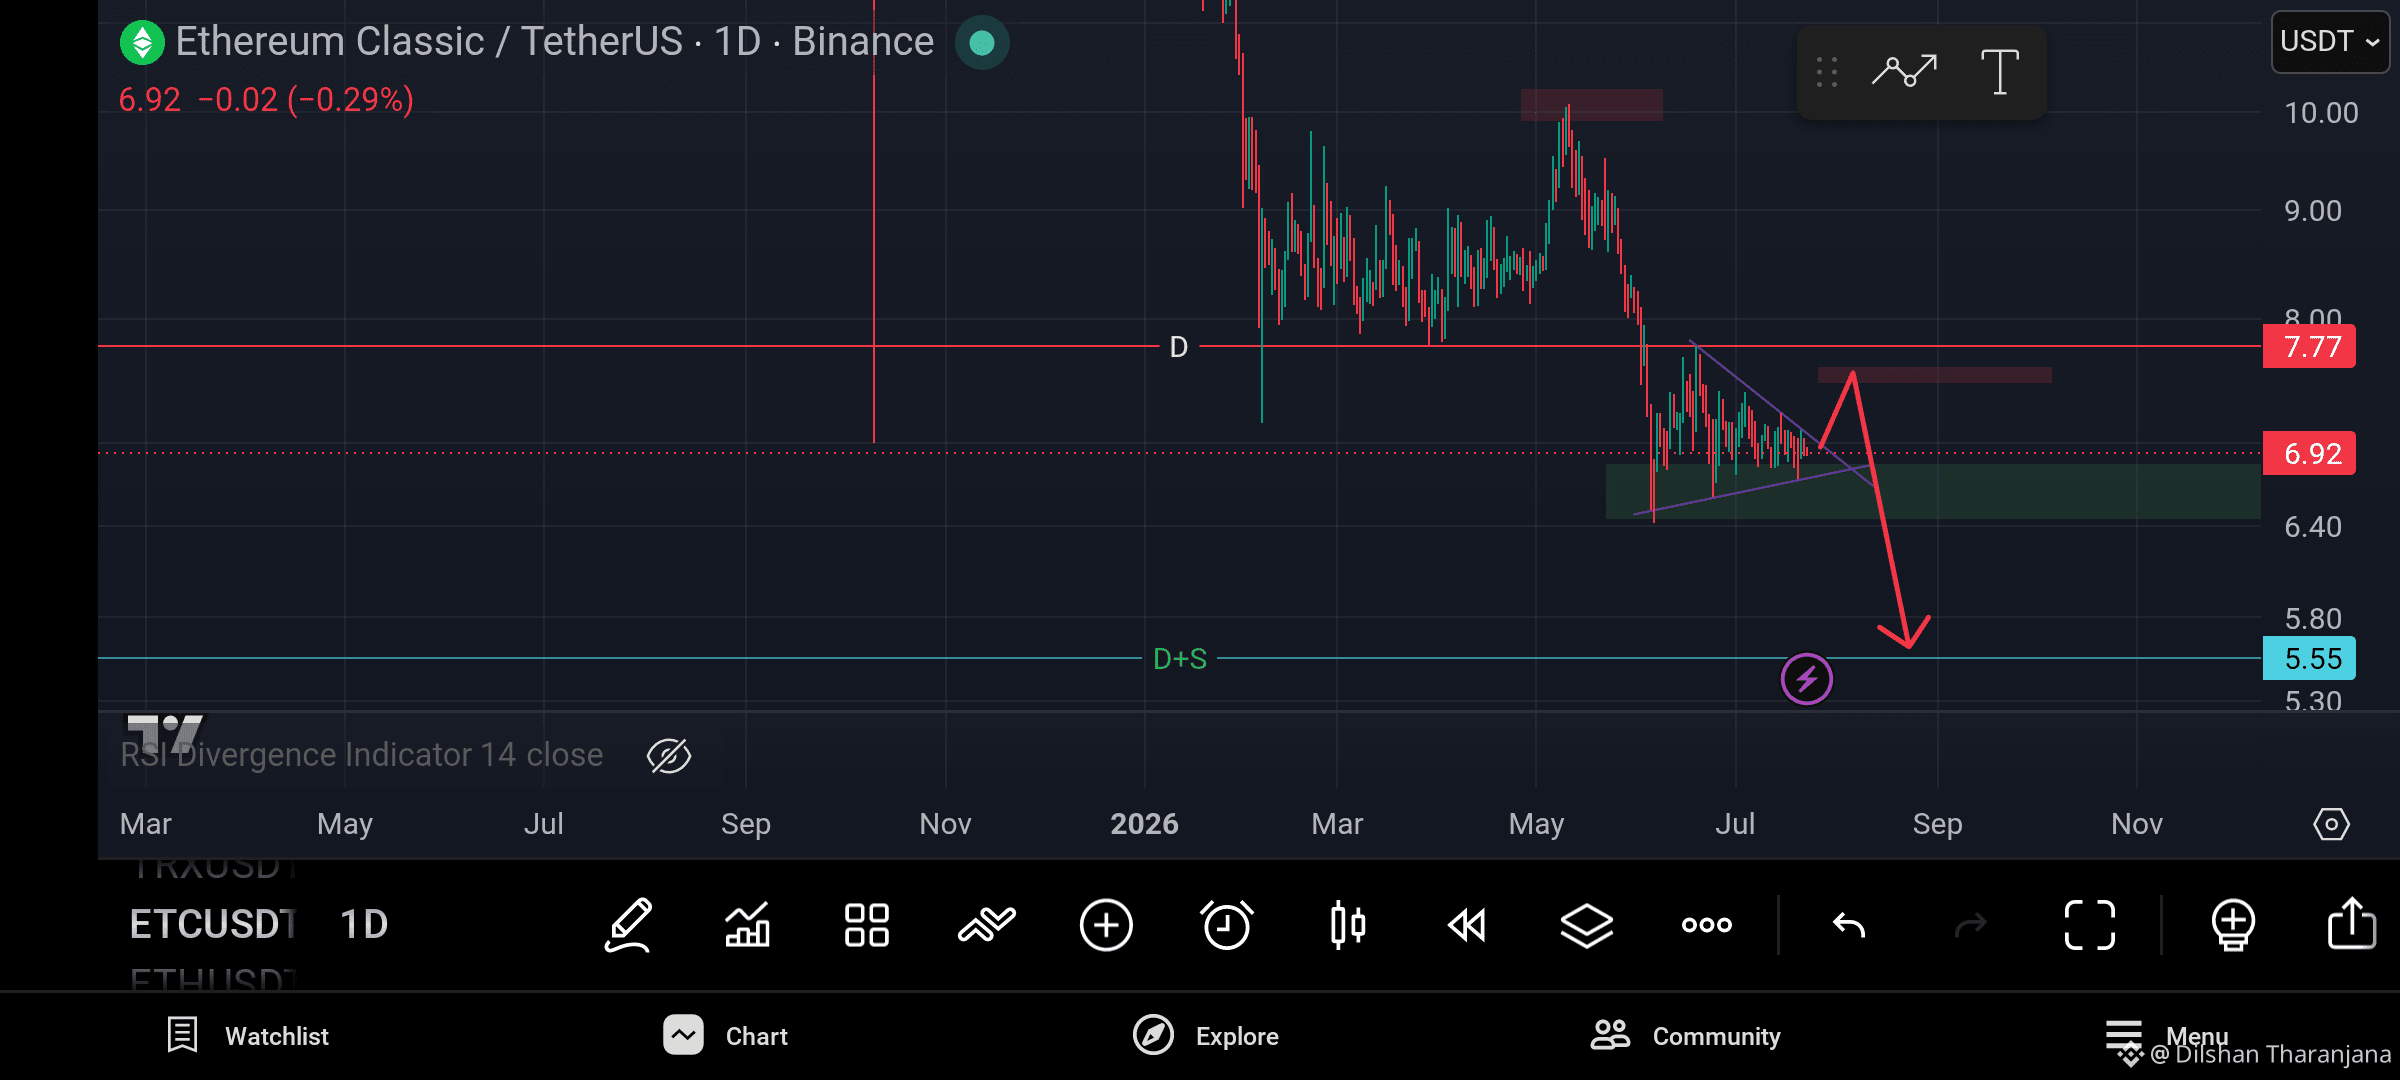The height and width of the screenshot is (1080, 2400).
Task: Tap the Ethereum Classic / TetherUS title
Action: (554, 42)
